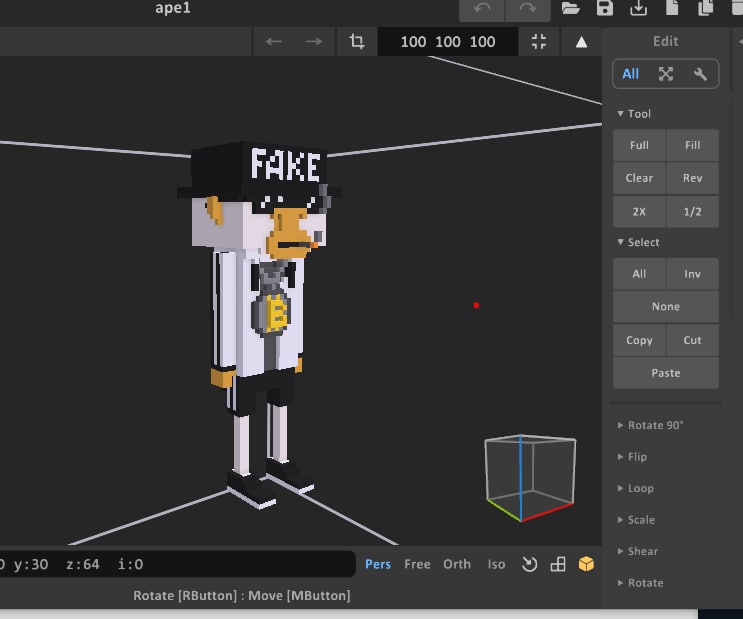Expand the Rotate section
Screen dimensions: 743x619
click(640, 583)
